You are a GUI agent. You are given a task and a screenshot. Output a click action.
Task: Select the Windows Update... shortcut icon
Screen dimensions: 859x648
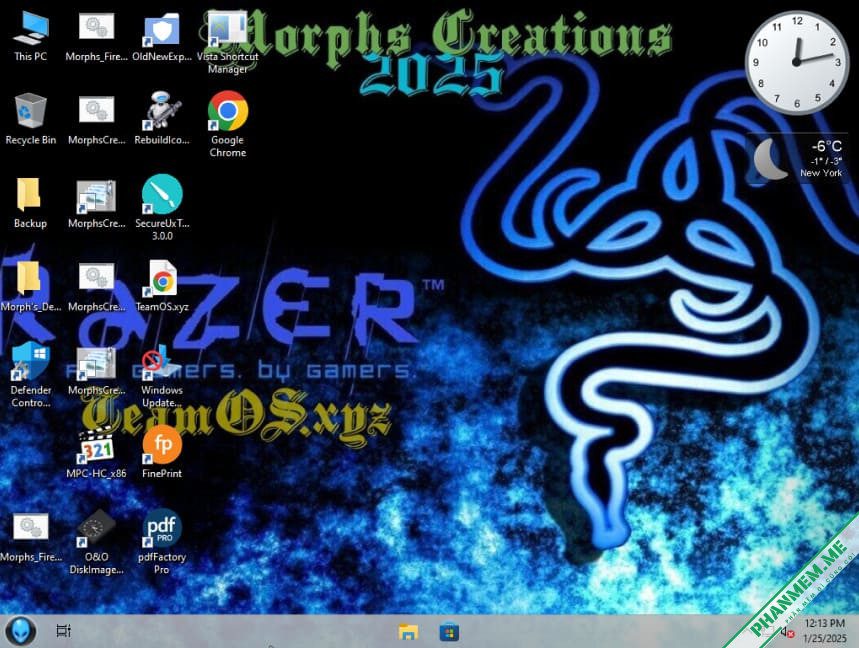162,375
